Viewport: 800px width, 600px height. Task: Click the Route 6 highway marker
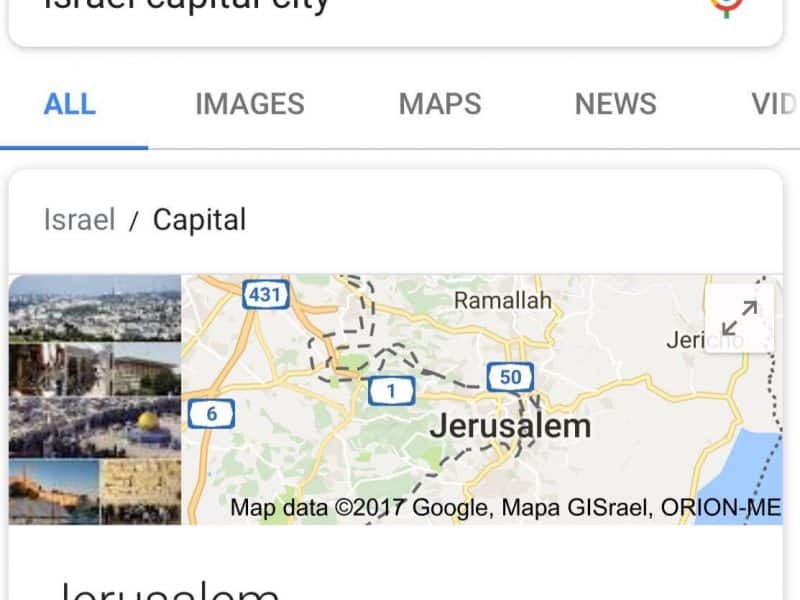[212, 414]
